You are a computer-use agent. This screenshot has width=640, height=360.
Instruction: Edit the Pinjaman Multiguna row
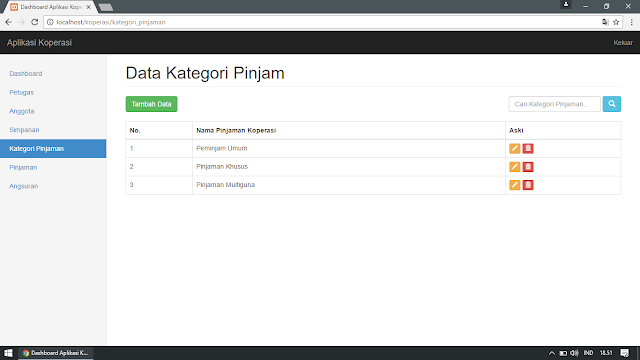[x=514, y=185]
